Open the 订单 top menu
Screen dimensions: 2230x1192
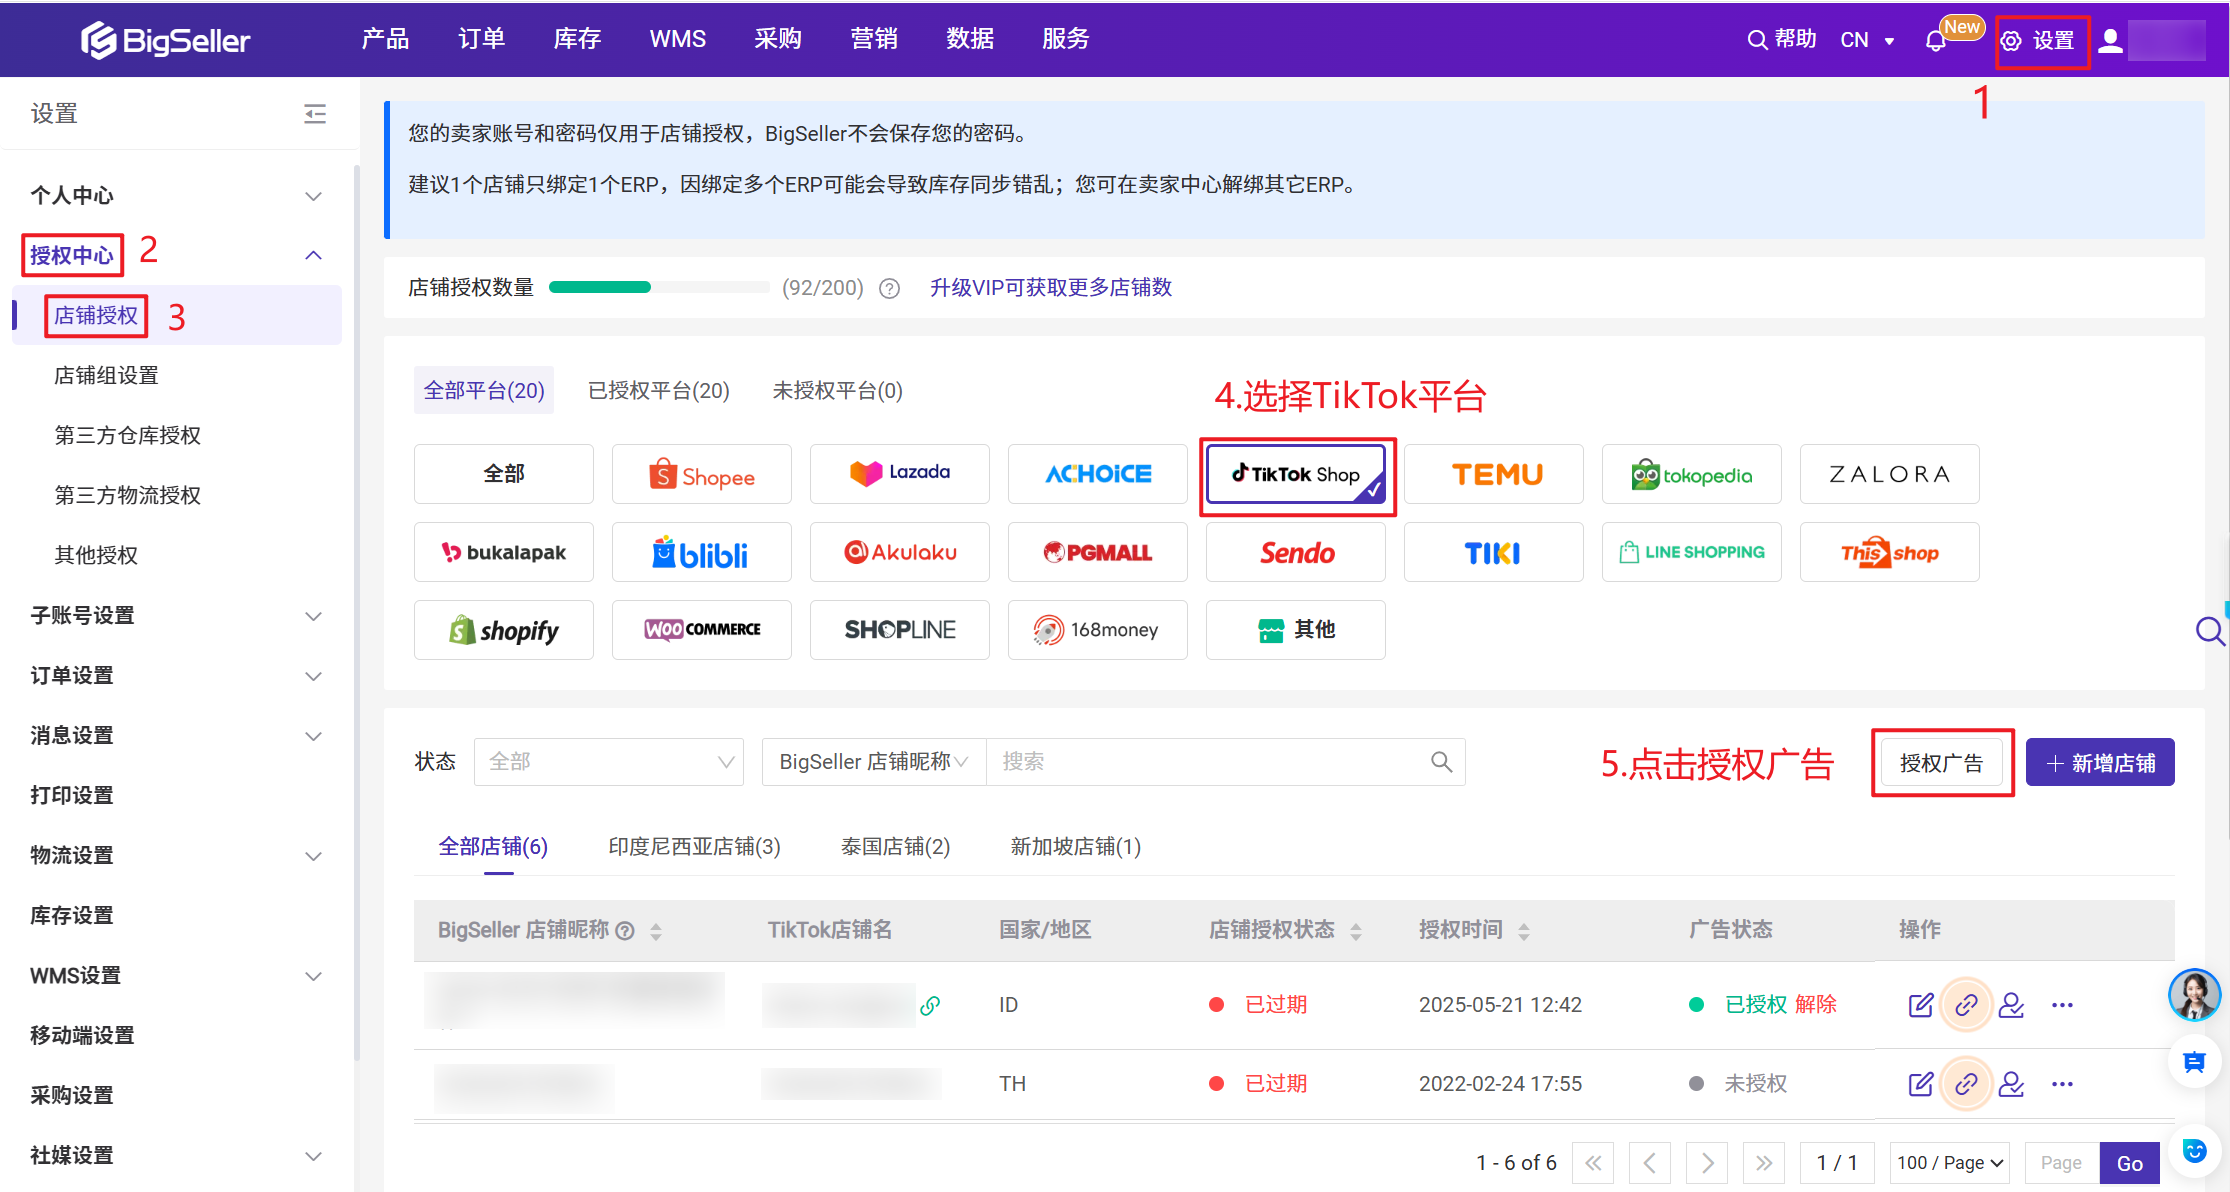point(481,39)
